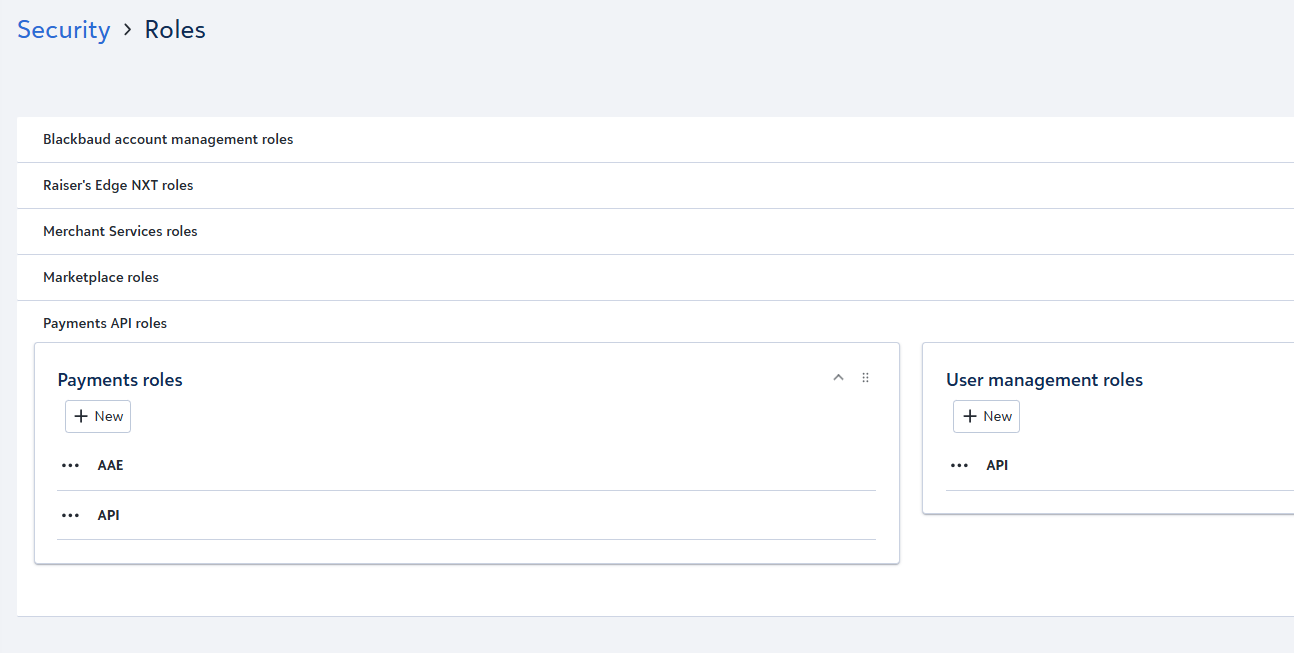Open context menu for AAE role
This screenshot has width=1294, height=653.
(70, 466)
